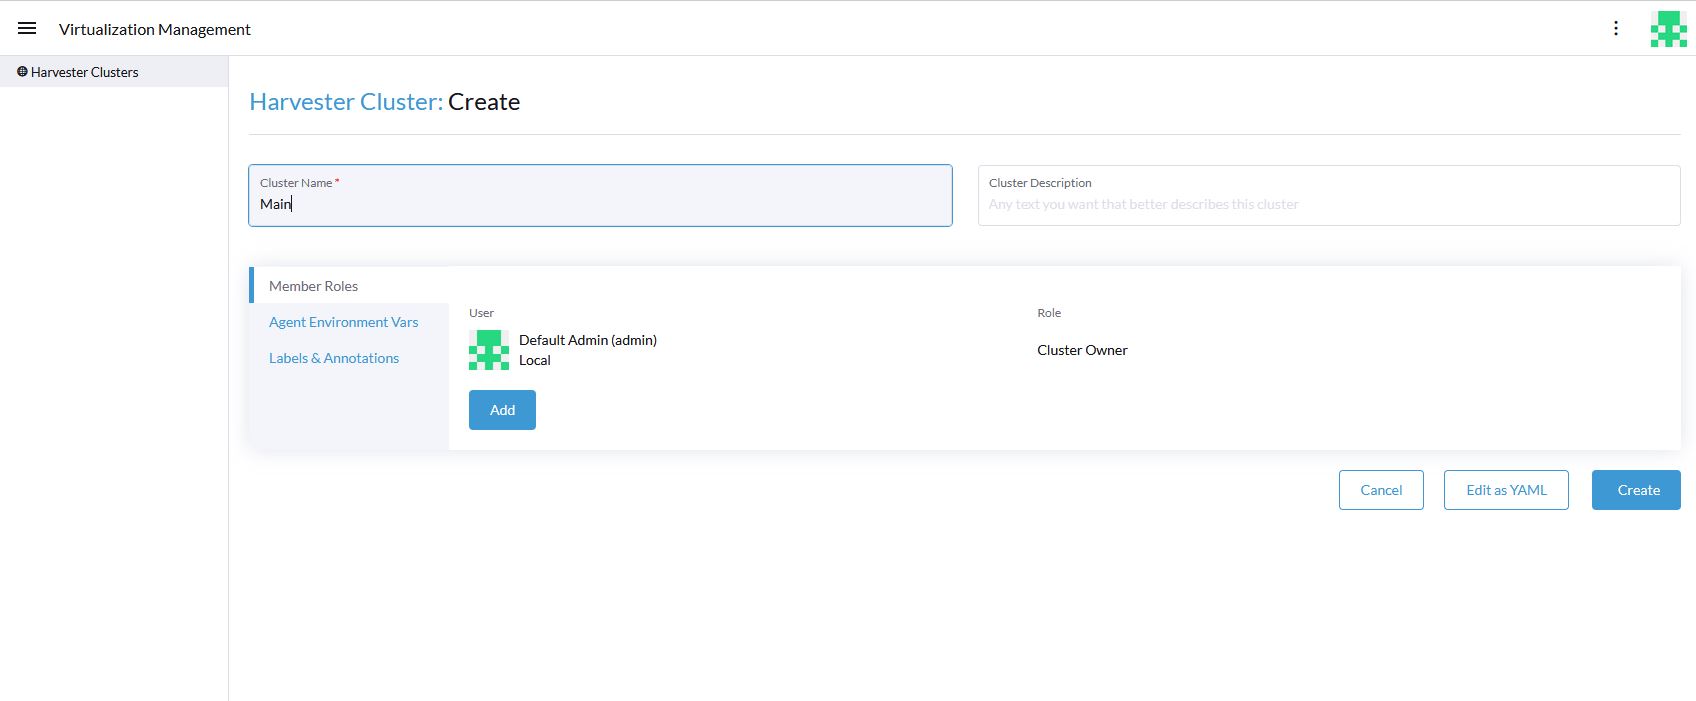Click Edit as YAML button
The width and height of the screenshot is (1696, 701).
[x=1506, y=490]
